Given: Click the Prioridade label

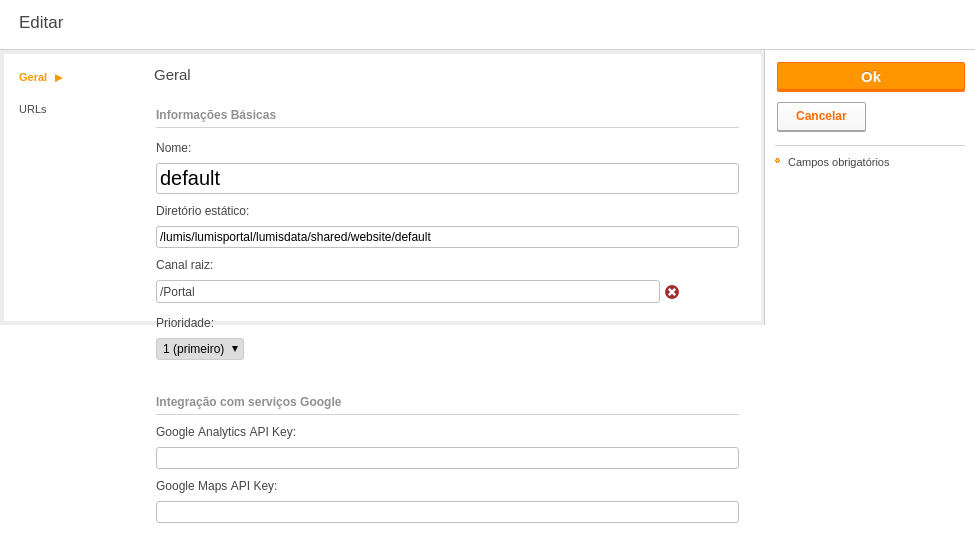Looking at the screenshot, I should tap(185, 323).
